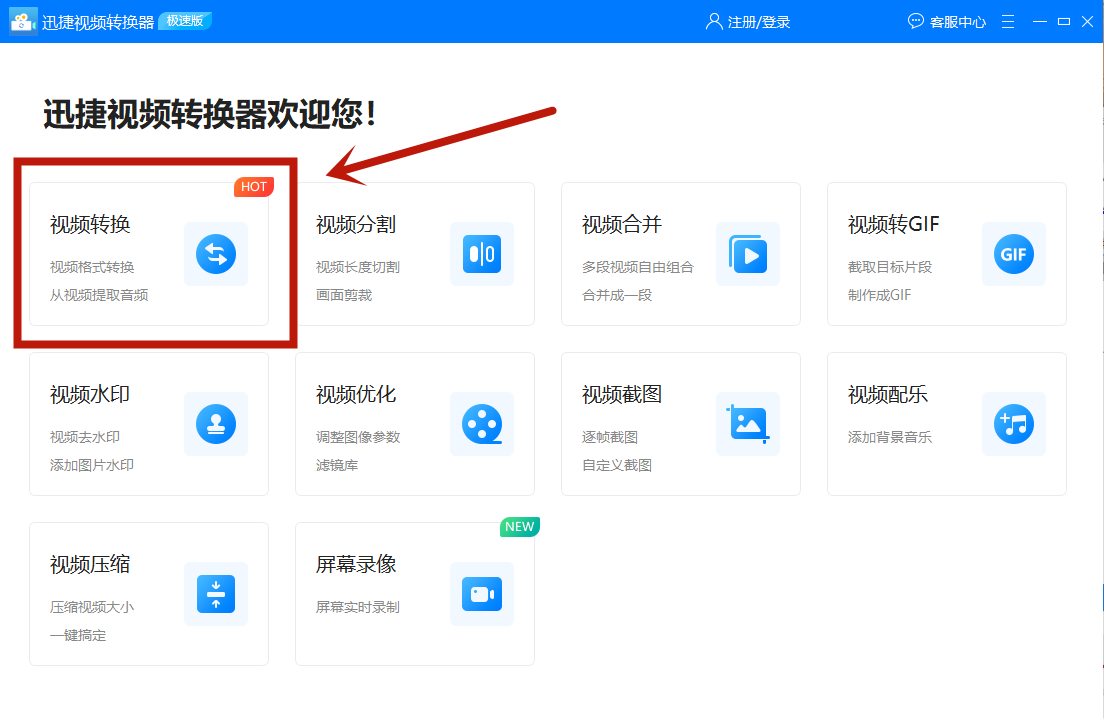The width and height of the screenshot is (1104, 719).
Task: Open the hamburger menu in the title bar
Action: [1007, 20]
